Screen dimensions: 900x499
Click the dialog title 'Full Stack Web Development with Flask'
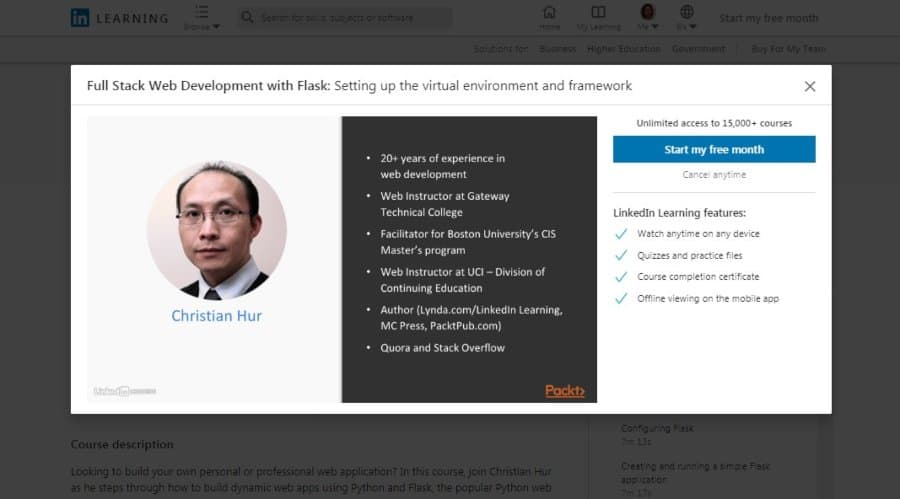[x=208, y=86]
